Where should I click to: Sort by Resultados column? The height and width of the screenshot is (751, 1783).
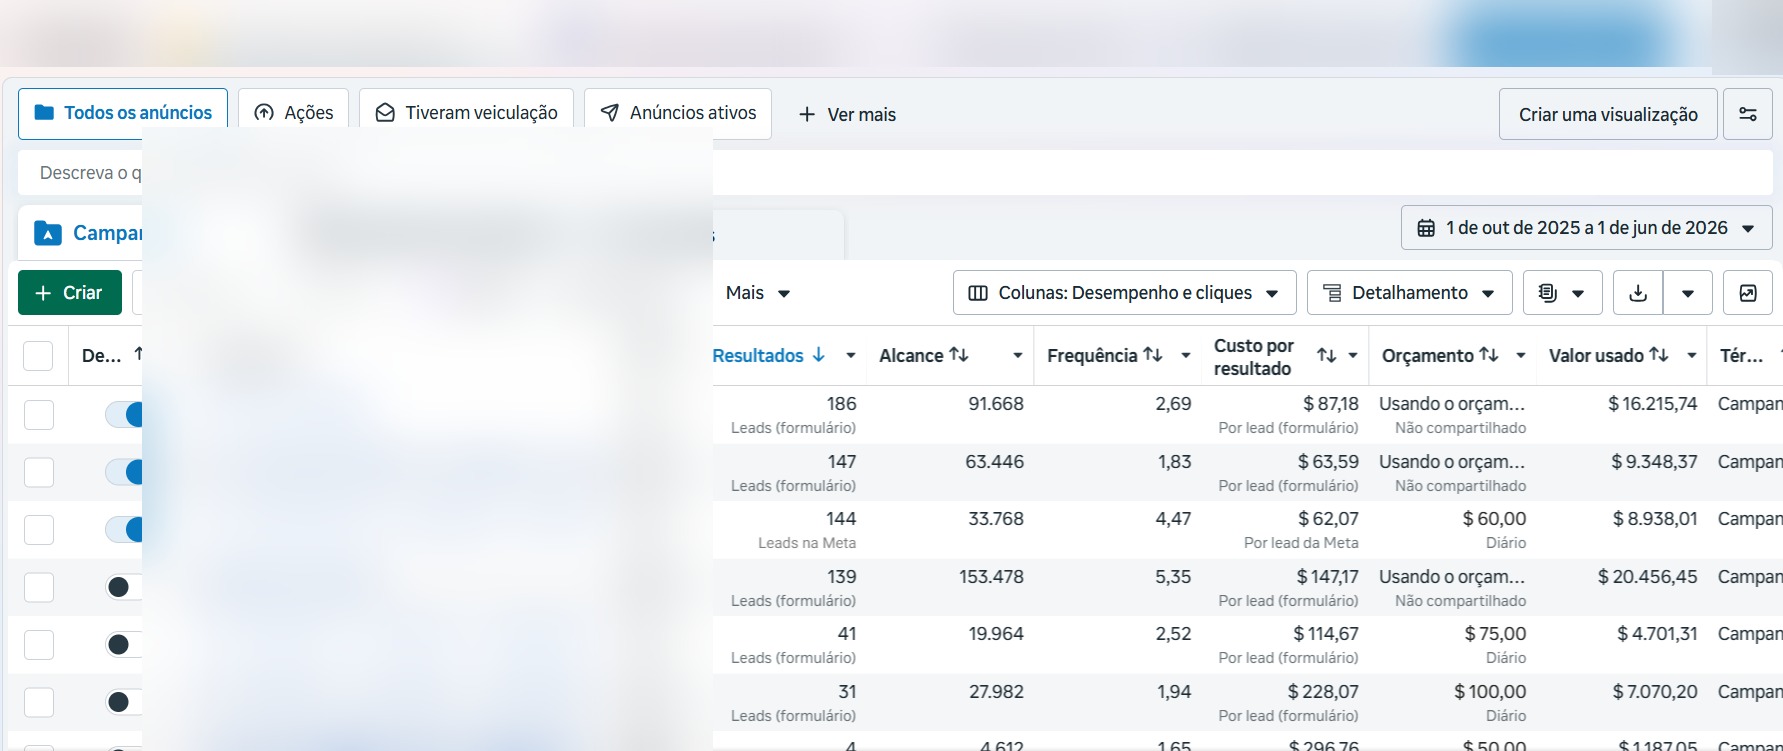click(x=768, y=355)
